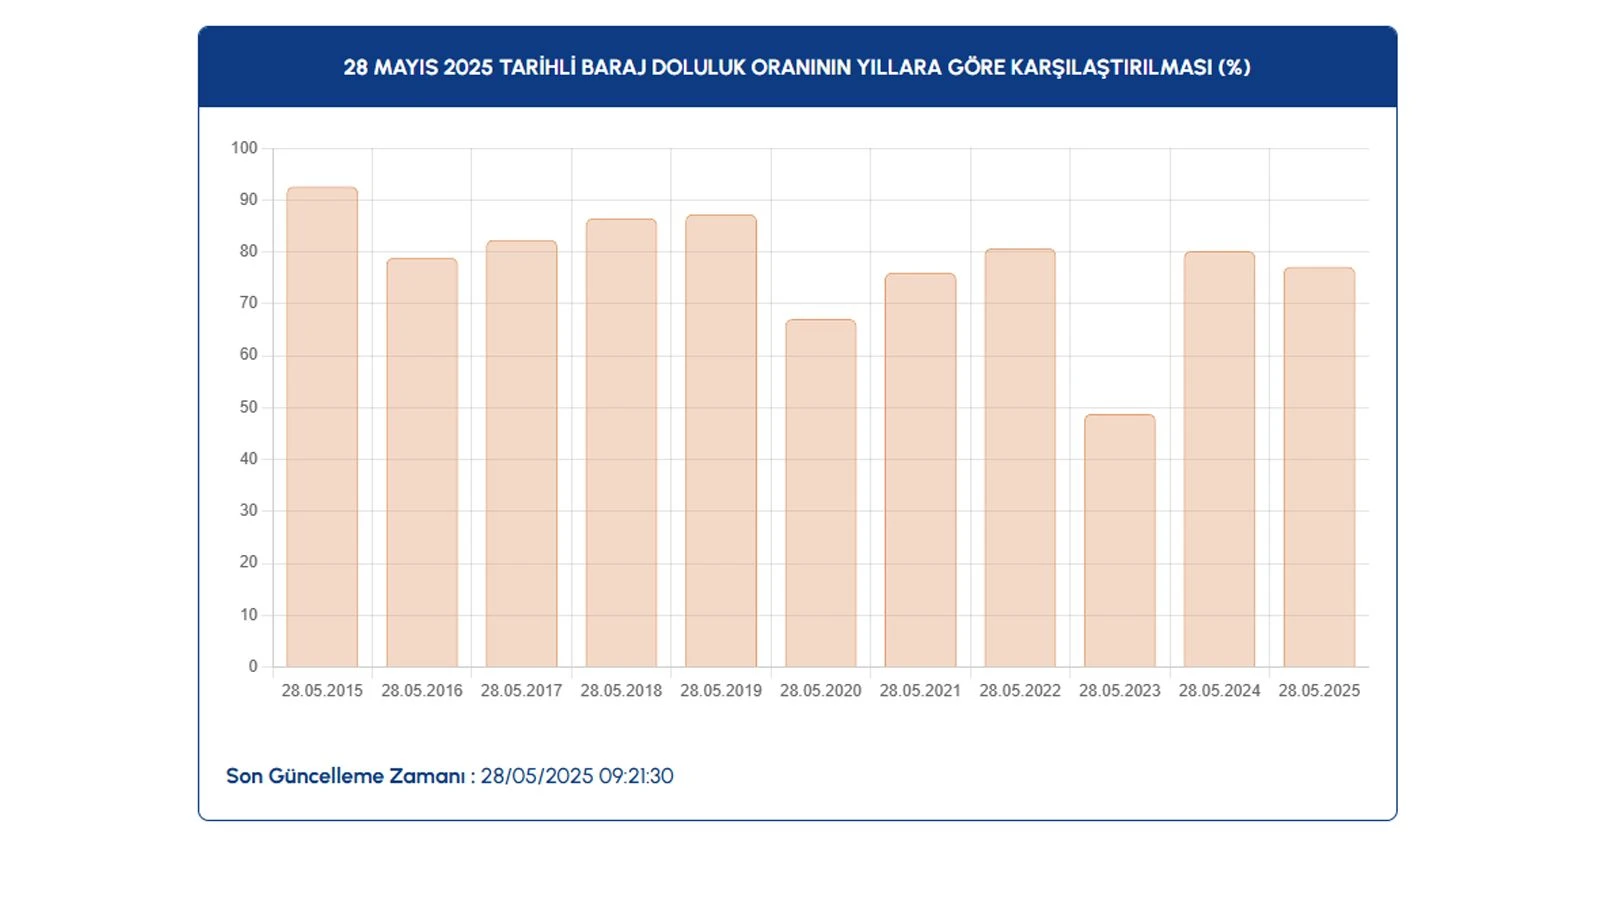Select the 28.05.2024 bar

(x=1219, y=460)
